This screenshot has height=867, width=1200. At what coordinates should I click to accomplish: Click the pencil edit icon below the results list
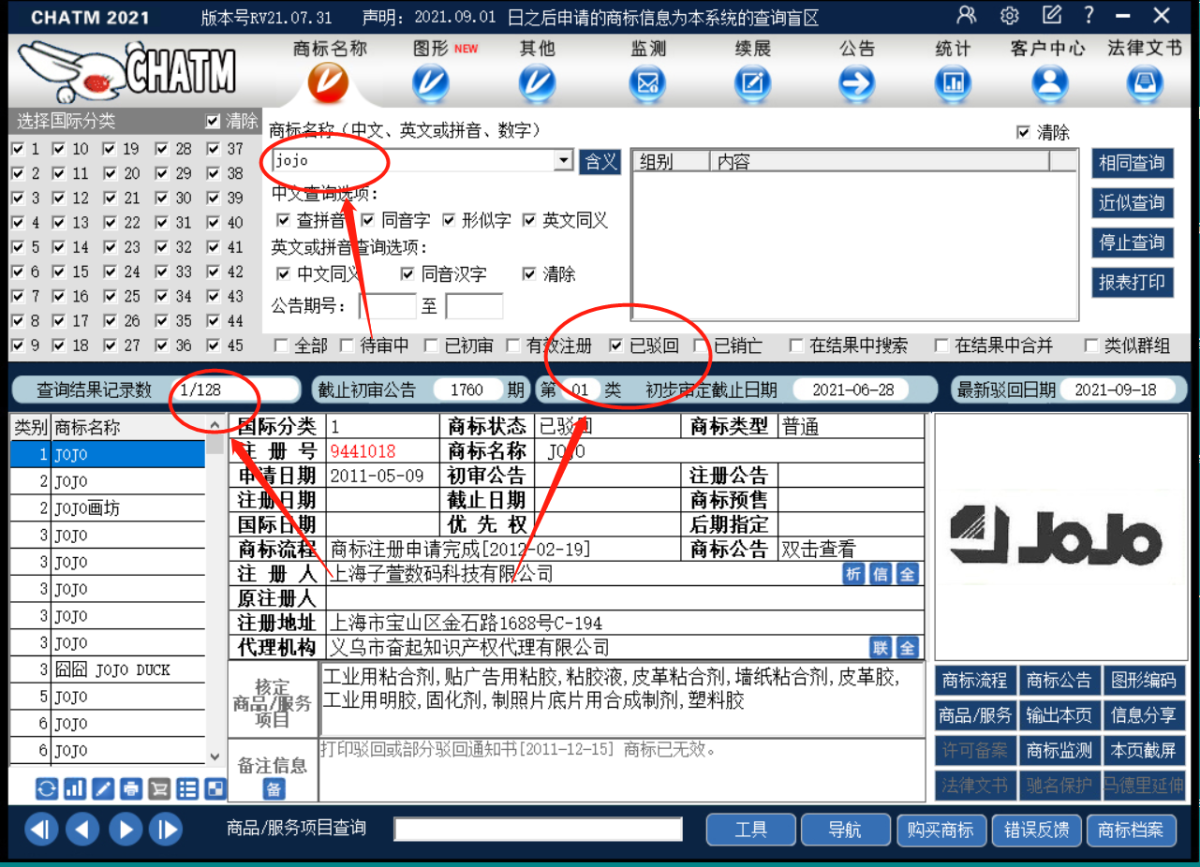(x=103, y=789)
